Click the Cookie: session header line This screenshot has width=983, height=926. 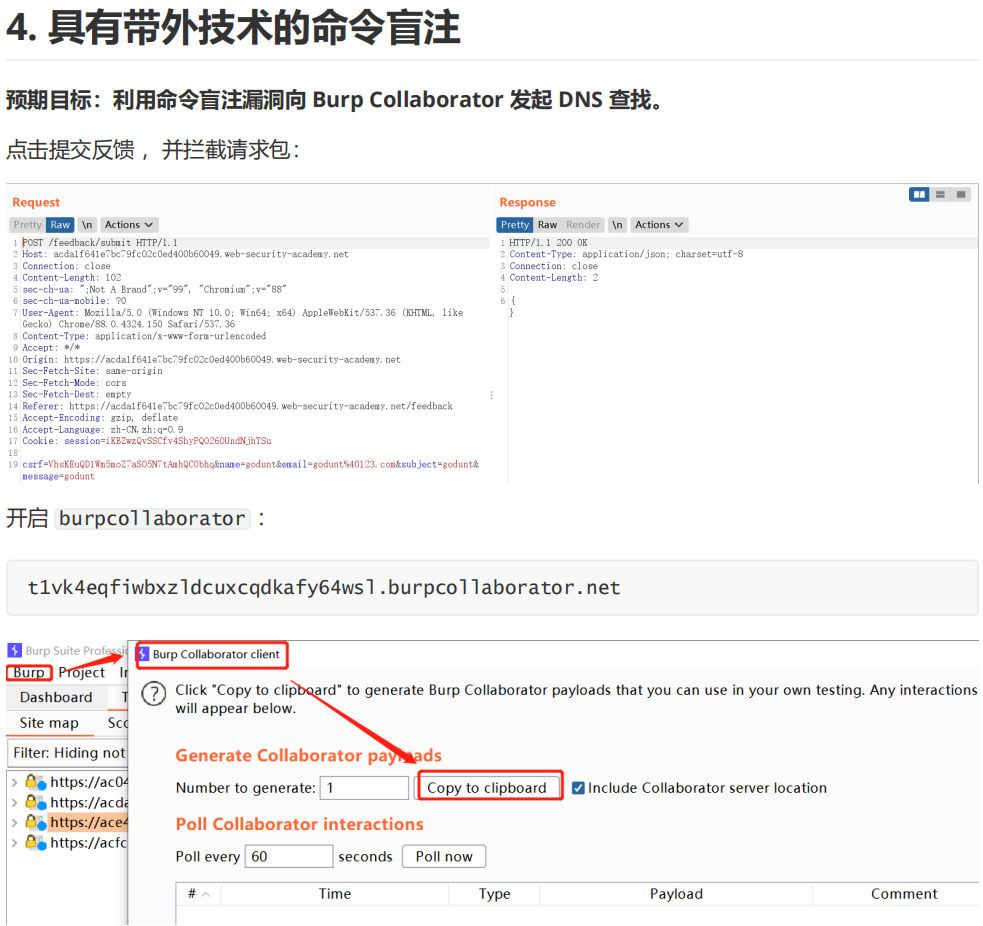pyautogui.click(x=147, y=441)
